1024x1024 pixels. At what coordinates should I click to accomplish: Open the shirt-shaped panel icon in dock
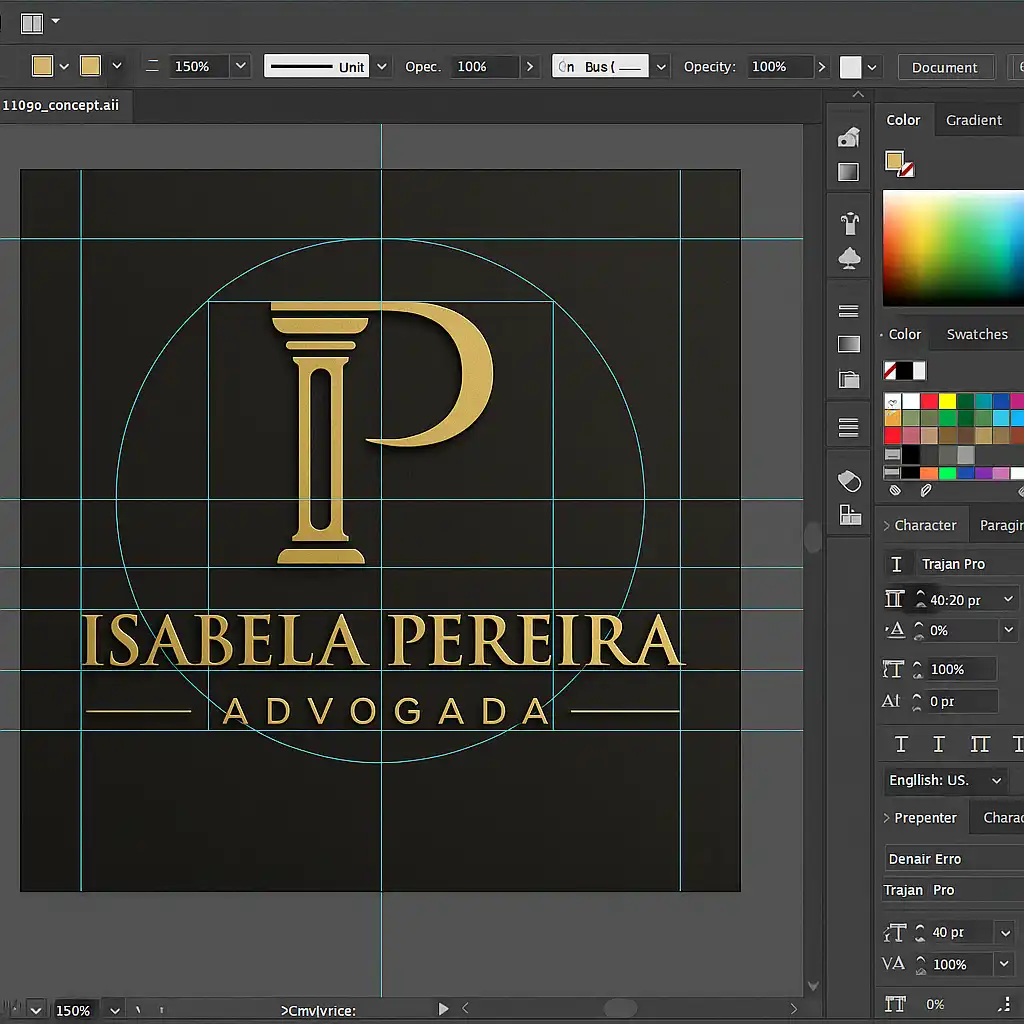849,223
